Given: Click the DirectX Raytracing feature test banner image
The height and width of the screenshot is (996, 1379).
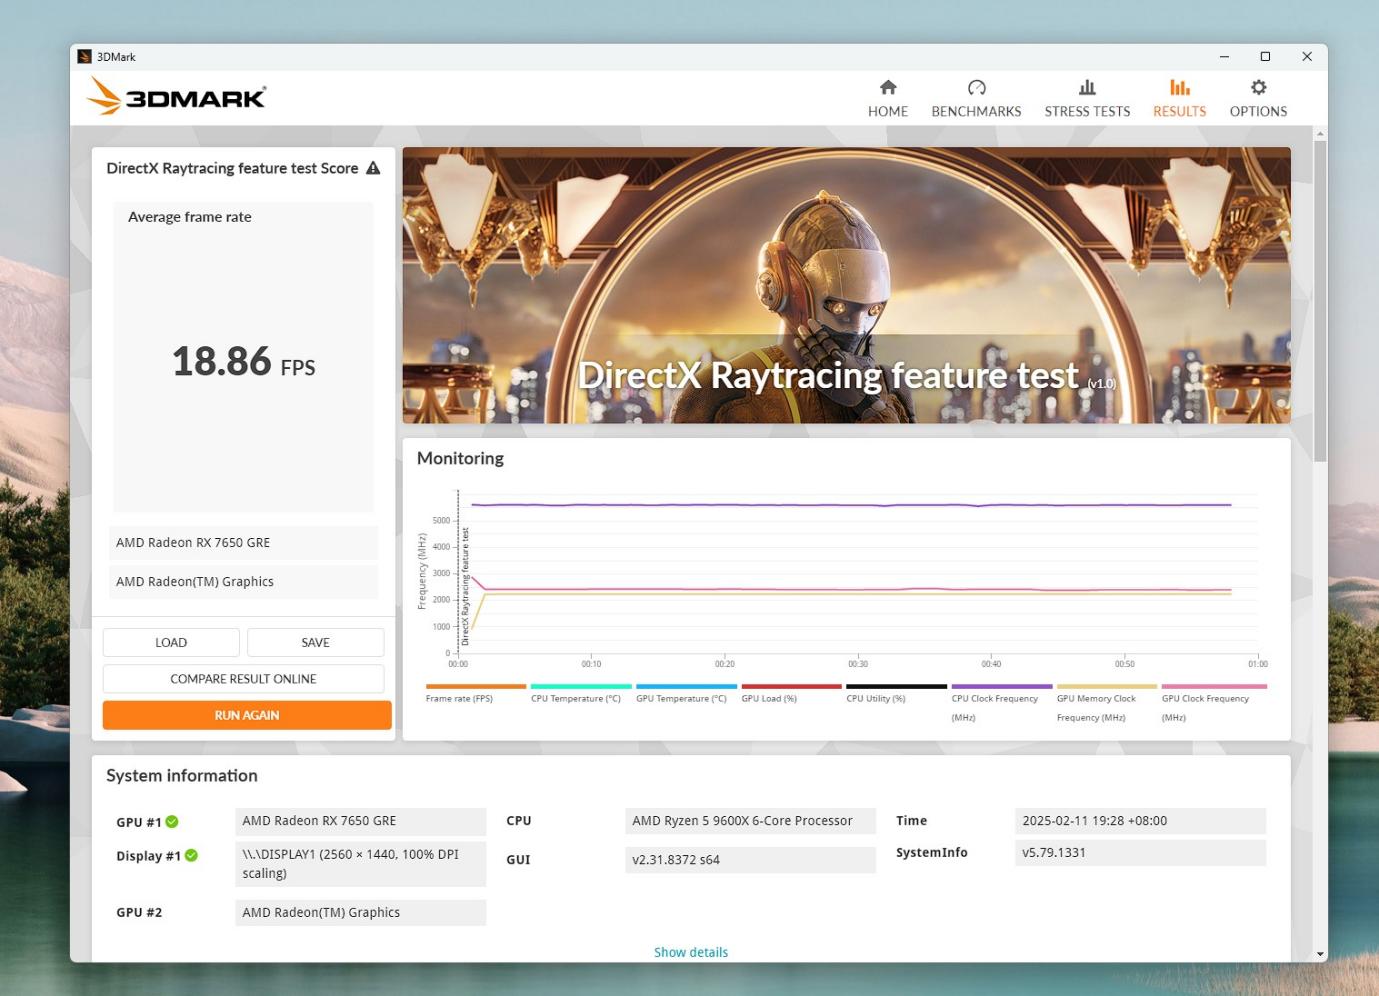Looking at the screenshot, I should point(846,285).
